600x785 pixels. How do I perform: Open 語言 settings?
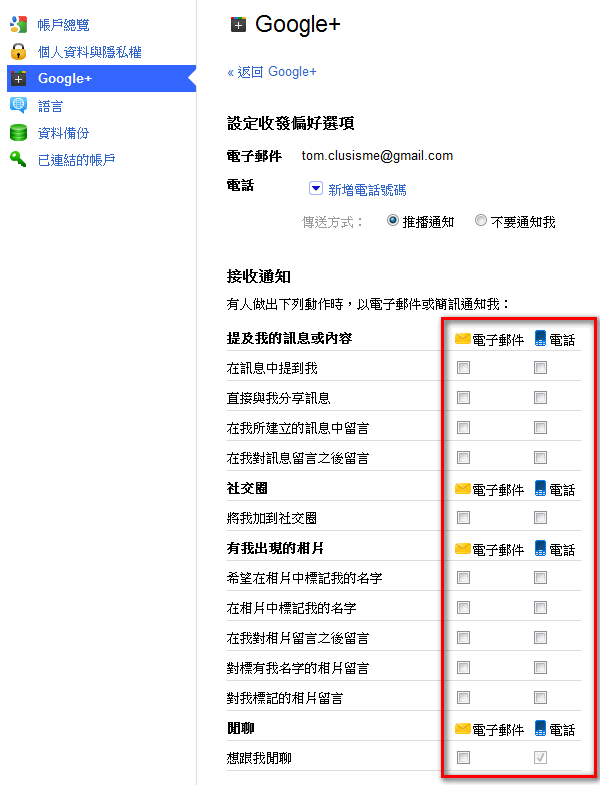51,106
